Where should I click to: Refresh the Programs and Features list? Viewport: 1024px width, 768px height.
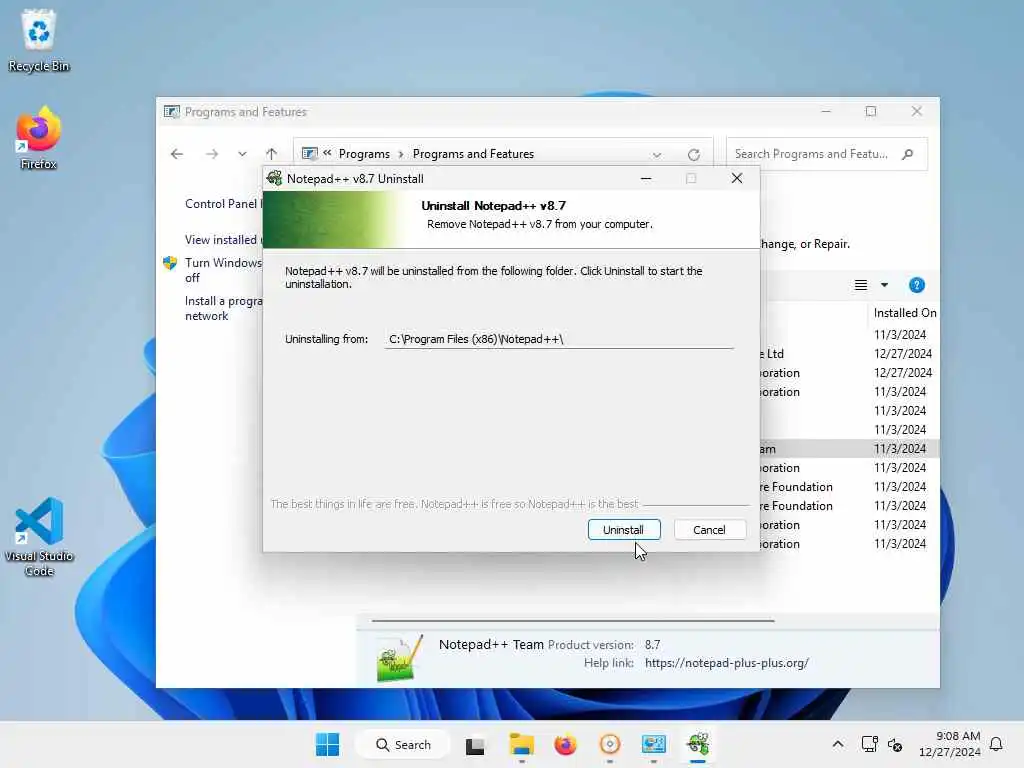694,155
